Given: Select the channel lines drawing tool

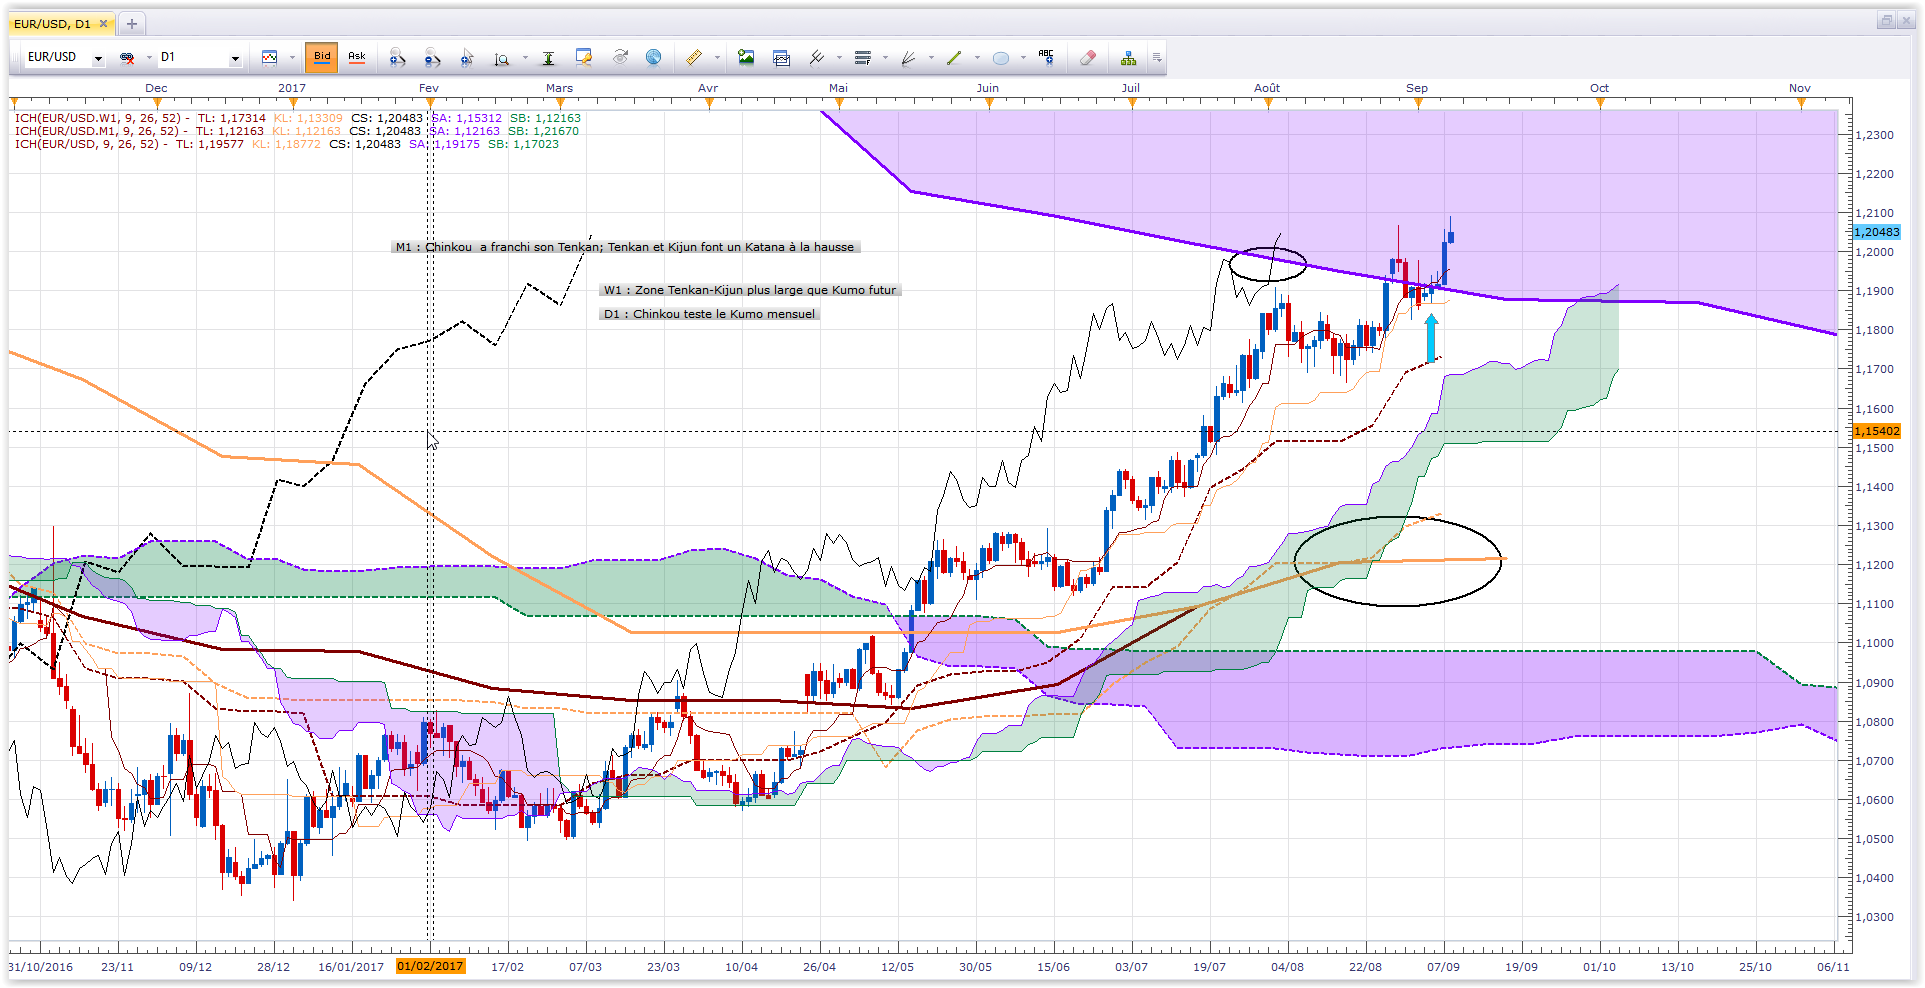Looking at the screenshot, I should (816, 58).
